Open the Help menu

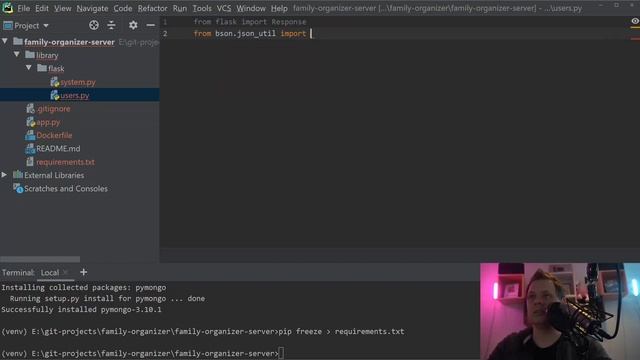pos(279,8)
